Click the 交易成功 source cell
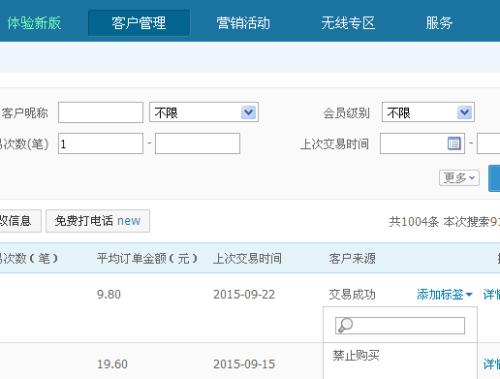Image resolution: width=500 pixels, height=379 pixels. (352, 295)
